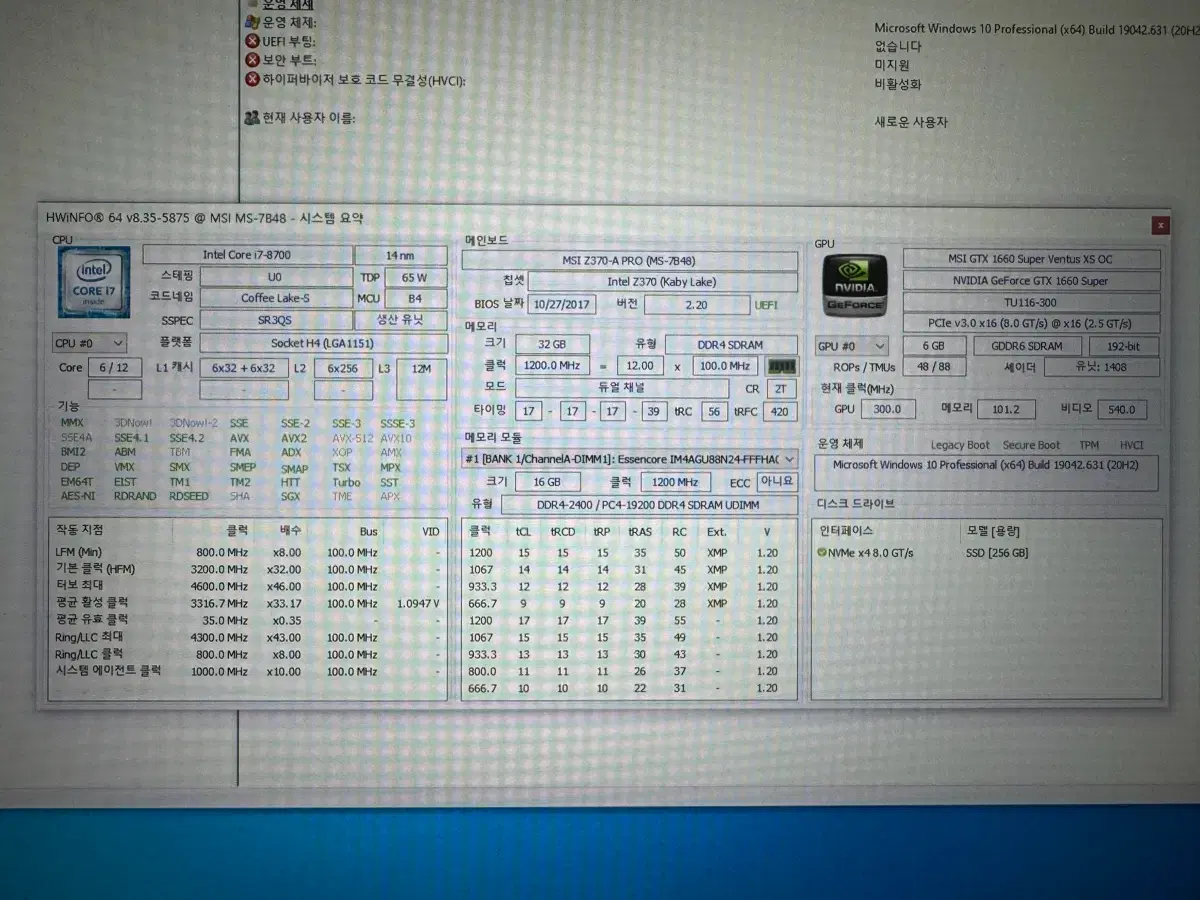This screenshot has width=1200, height=900.
Task: Click the 2T command rate field
Action: 781,389
